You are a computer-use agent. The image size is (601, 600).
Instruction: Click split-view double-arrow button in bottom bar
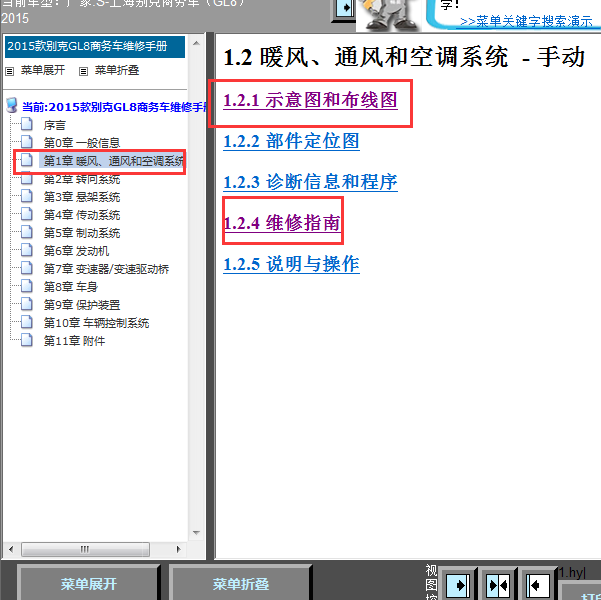[x=498, y=585]
